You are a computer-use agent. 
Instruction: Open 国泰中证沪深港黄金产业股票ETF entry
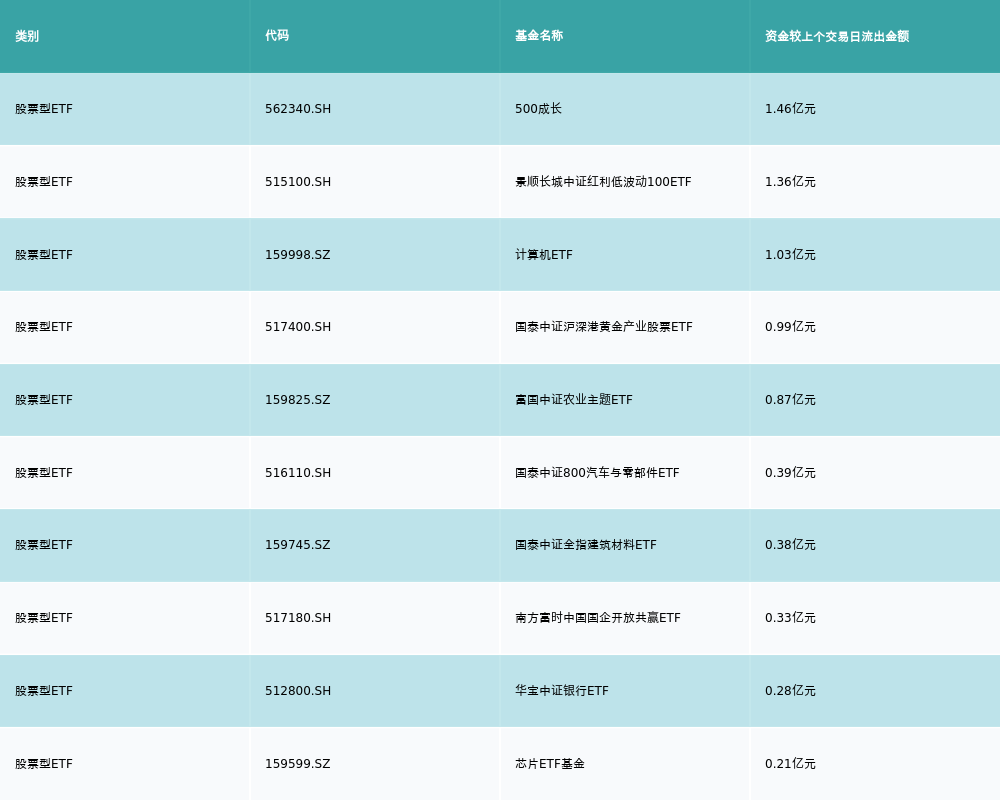click(603, 327)
